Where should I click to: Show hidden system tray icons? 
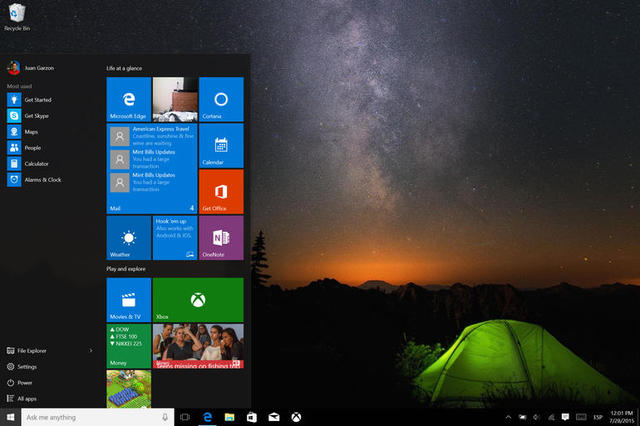click(x=508, y=417)
